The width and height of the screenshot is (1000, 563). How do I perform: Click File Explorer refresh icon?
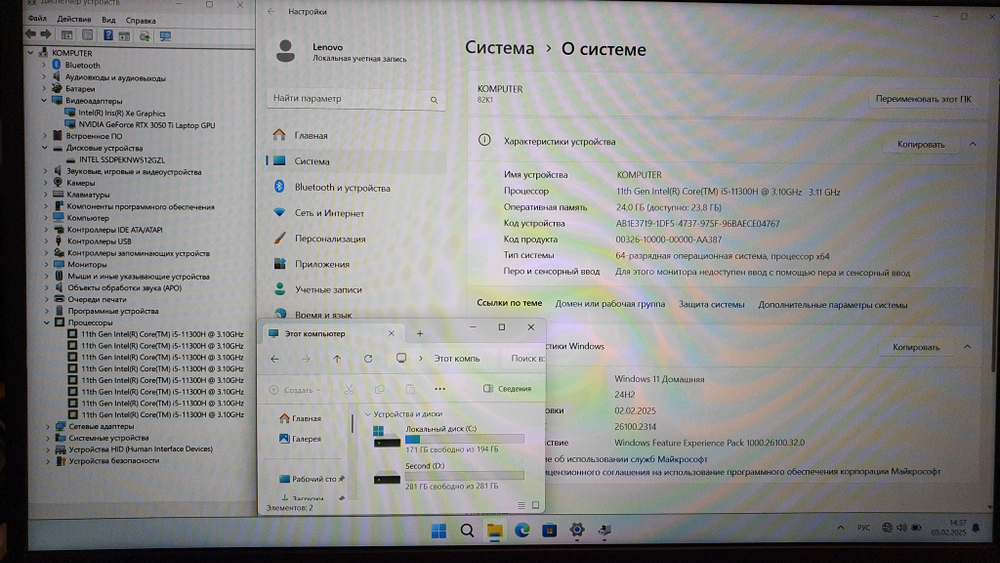tap(368, 359)
